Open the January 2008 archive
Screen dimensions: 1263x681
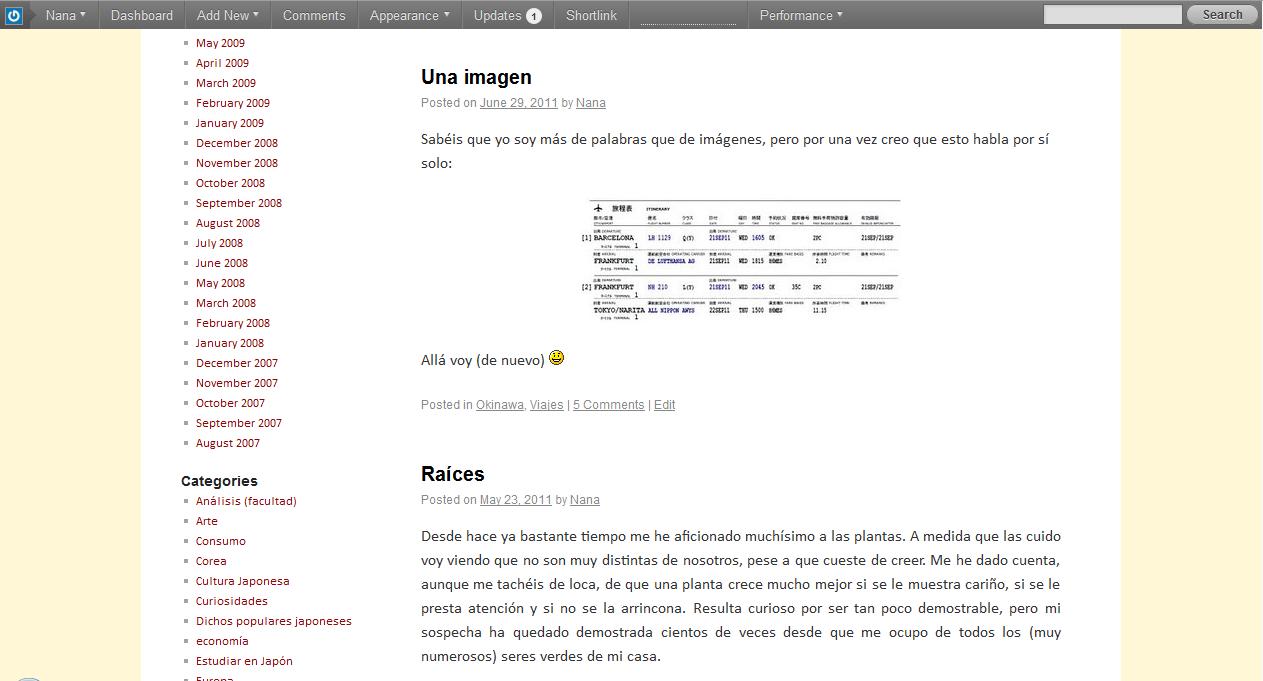pos(230,343)
